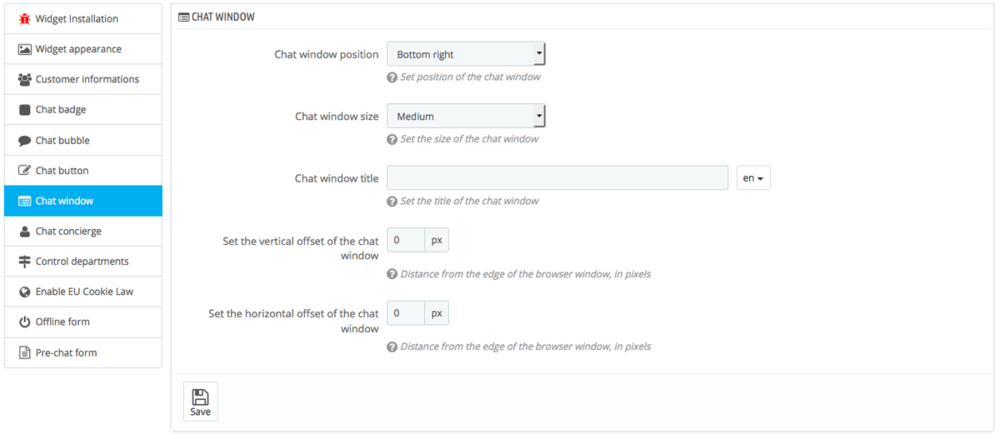Click the person icon for Chat concierge

[x=25, y=231]
